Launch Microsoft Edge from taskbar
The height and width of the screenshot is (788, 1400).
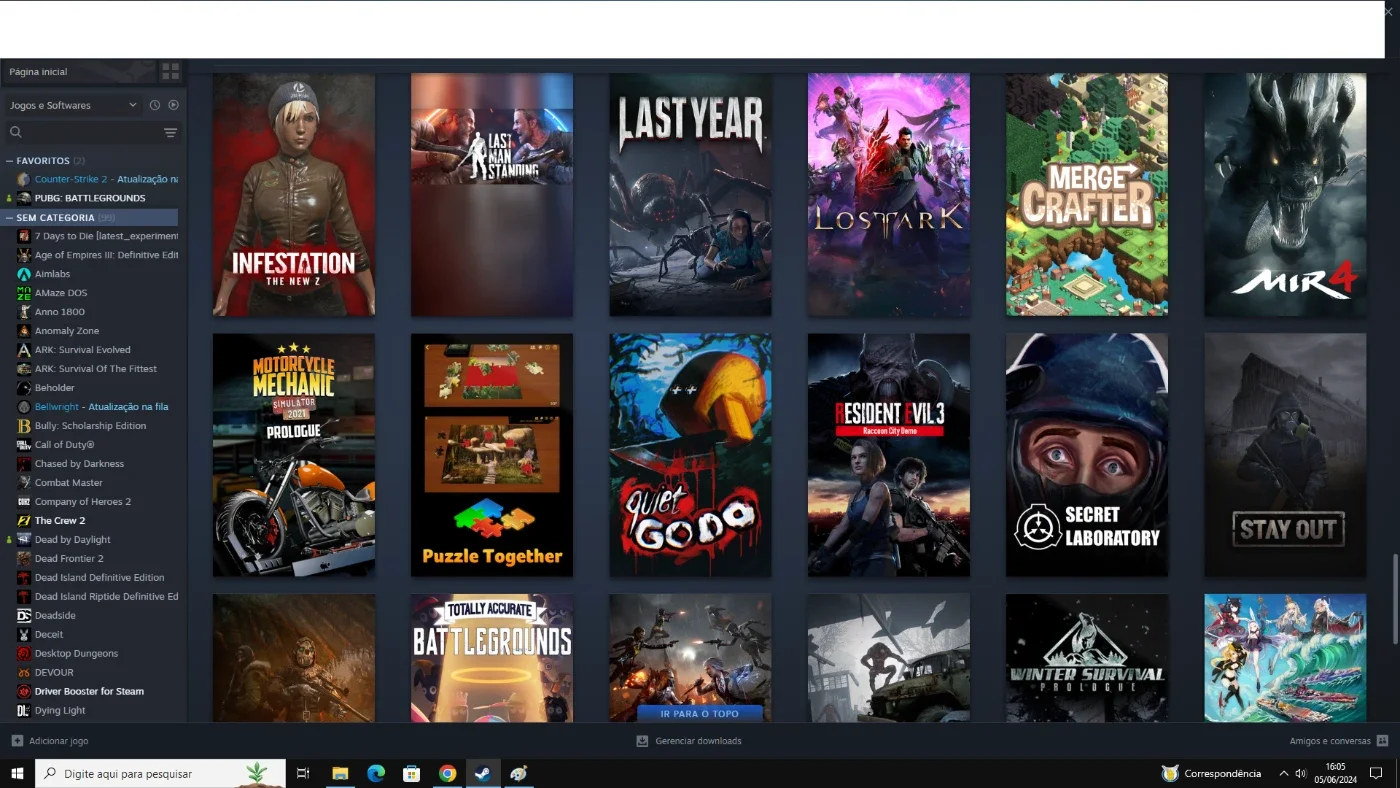(376, 773)
